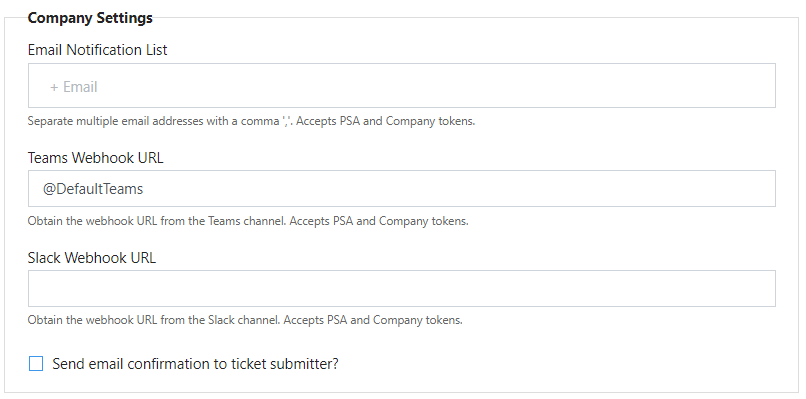
Task: Click 'Company tokens' in Email helper text
Action: point(429,122)
